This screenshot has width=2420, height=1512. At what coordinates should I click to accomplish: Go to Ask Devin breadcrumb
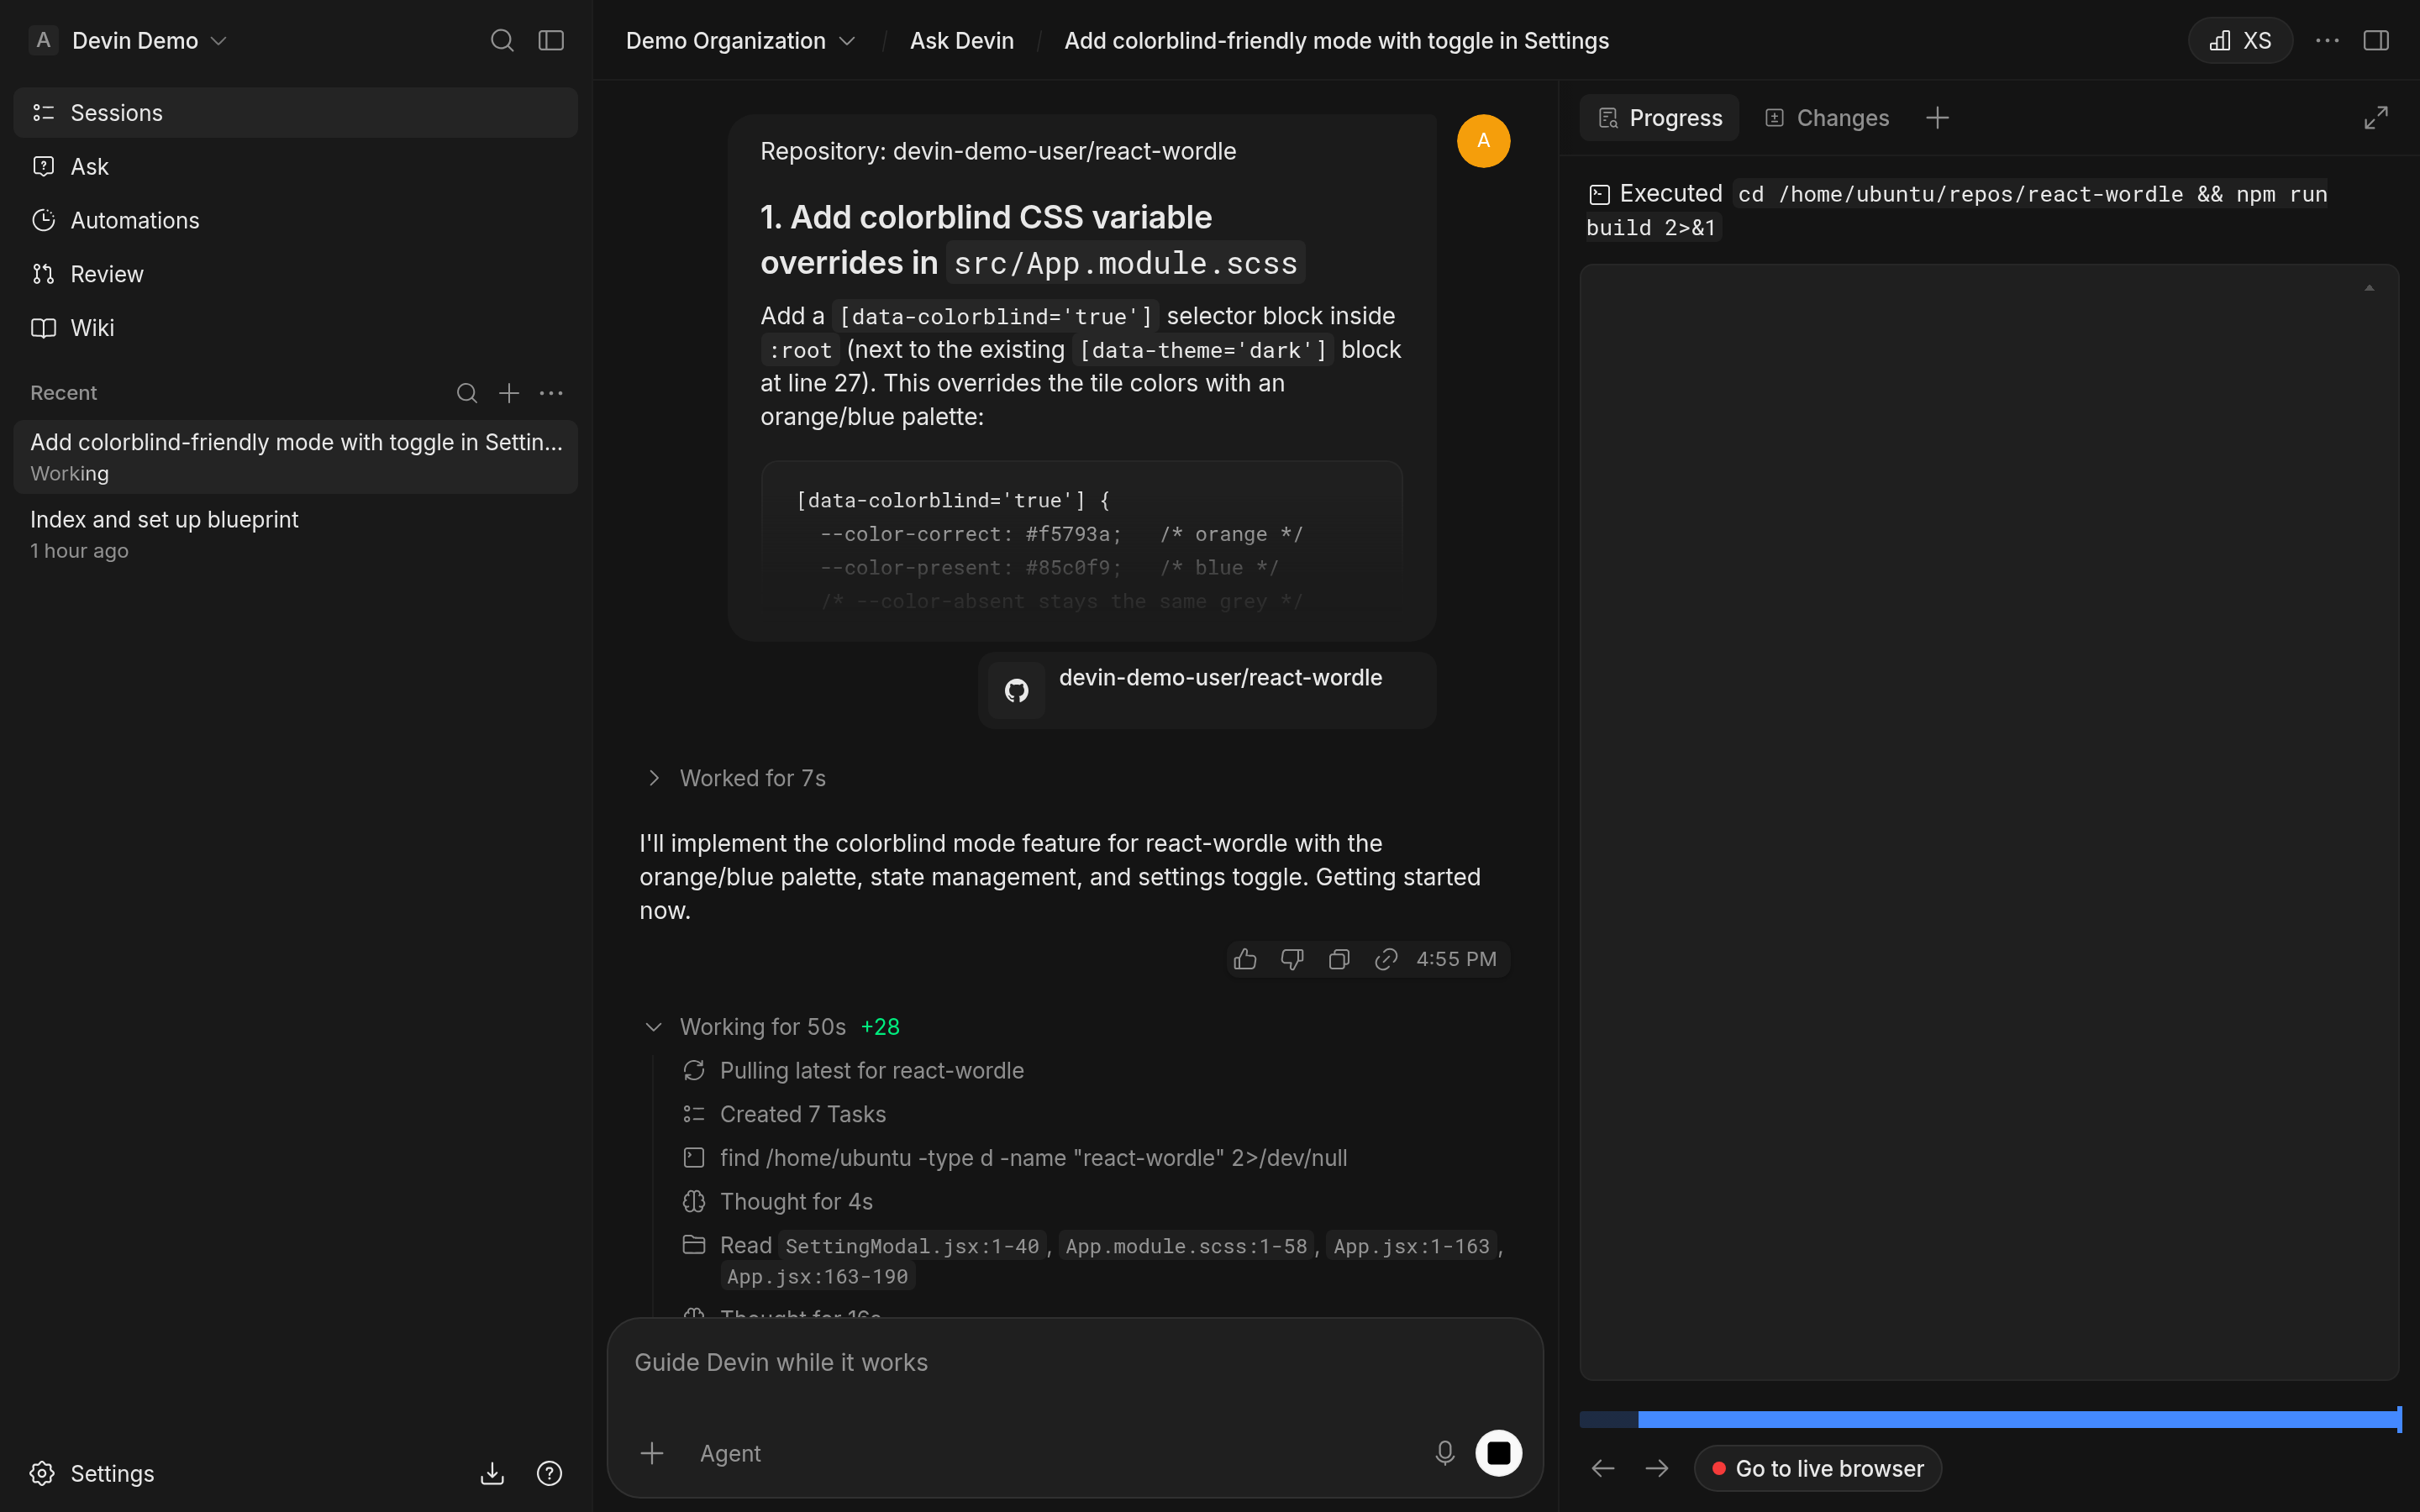pyautogui.click(x=962, y=40)
